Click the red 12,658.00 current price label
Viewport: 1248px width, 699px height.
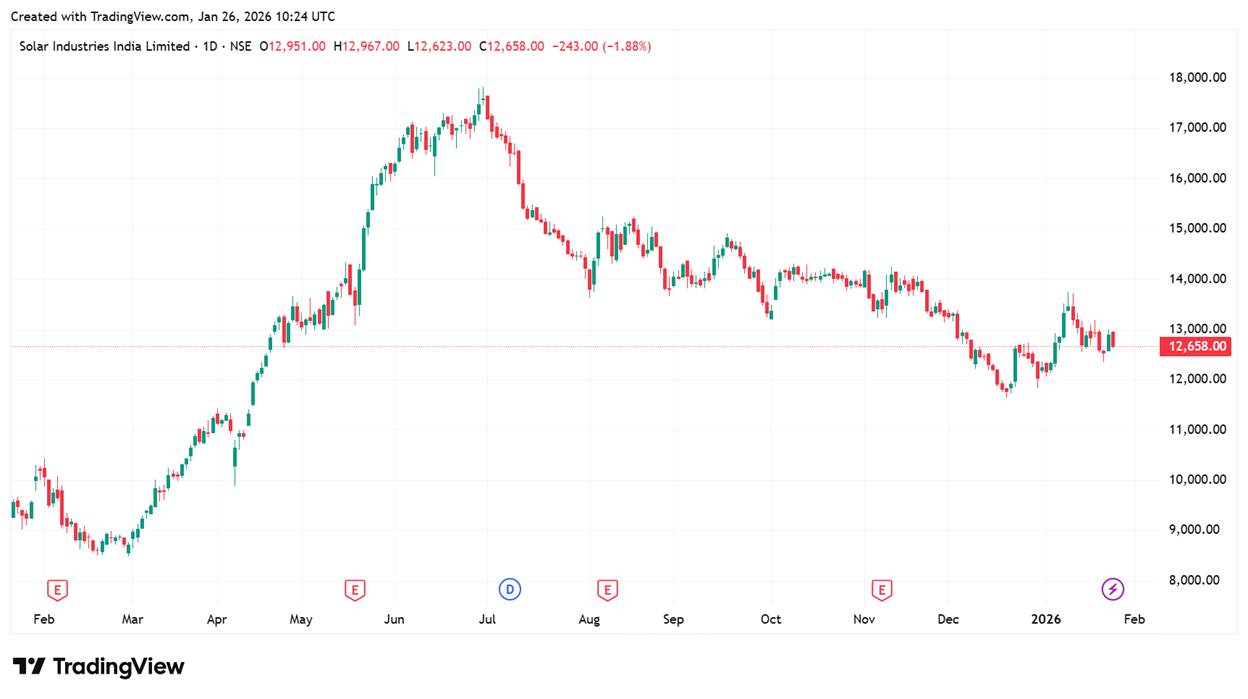point(1193,347)
